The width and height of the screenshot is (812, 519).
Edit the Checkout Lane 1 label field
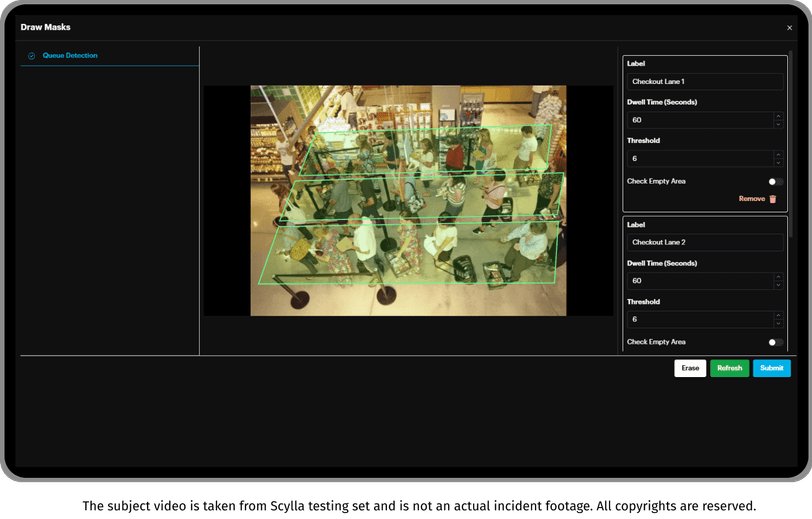point(705,82)
